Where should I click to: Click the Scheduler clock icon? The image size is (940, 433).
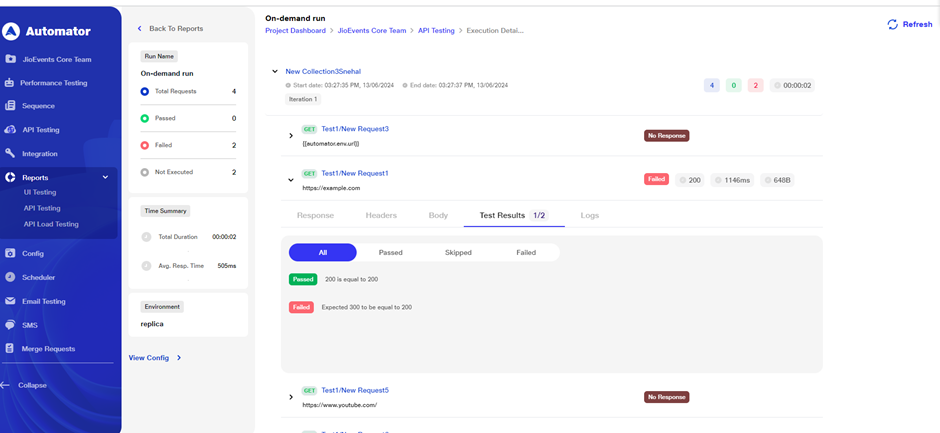pos(10,277)
